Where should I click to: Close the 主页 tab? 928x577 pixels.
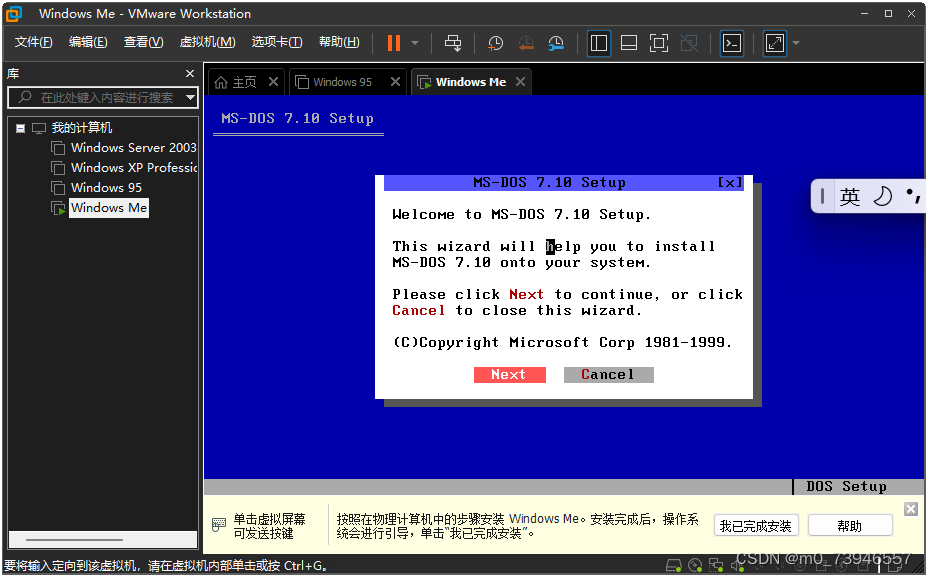tap(273, 82)
